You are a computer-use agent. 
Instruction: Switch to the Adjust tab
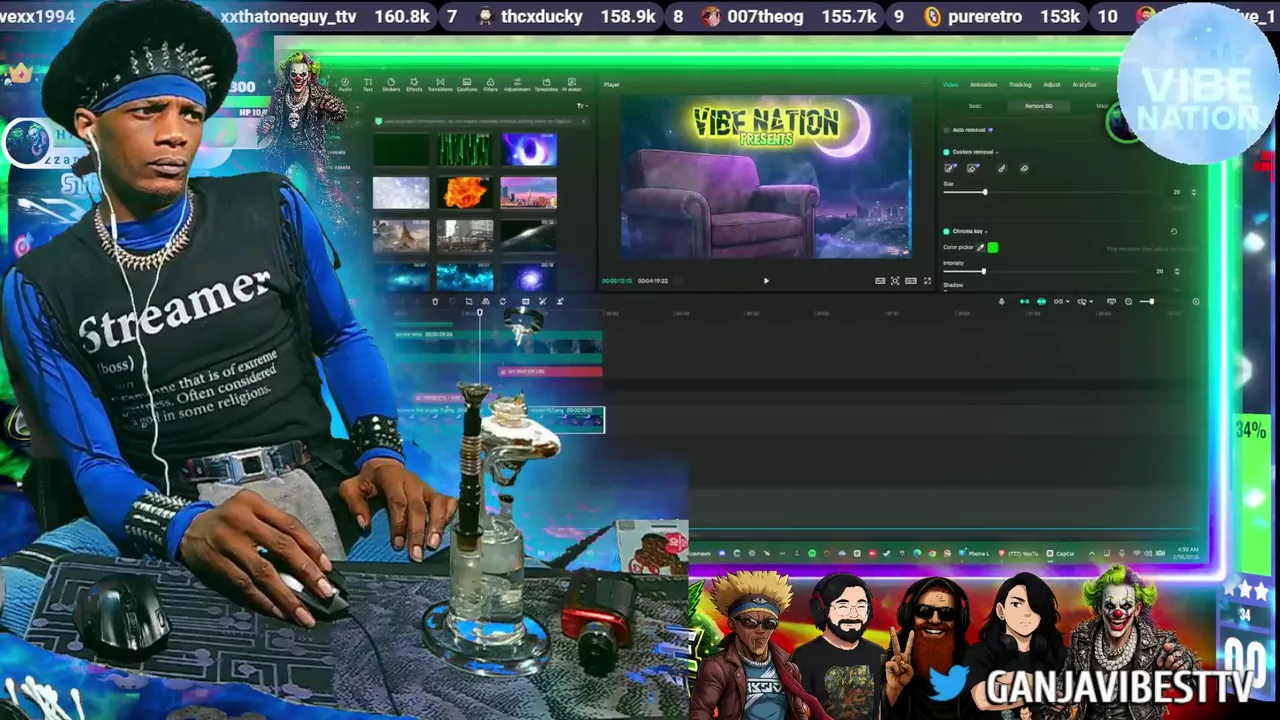point(1052,85)
